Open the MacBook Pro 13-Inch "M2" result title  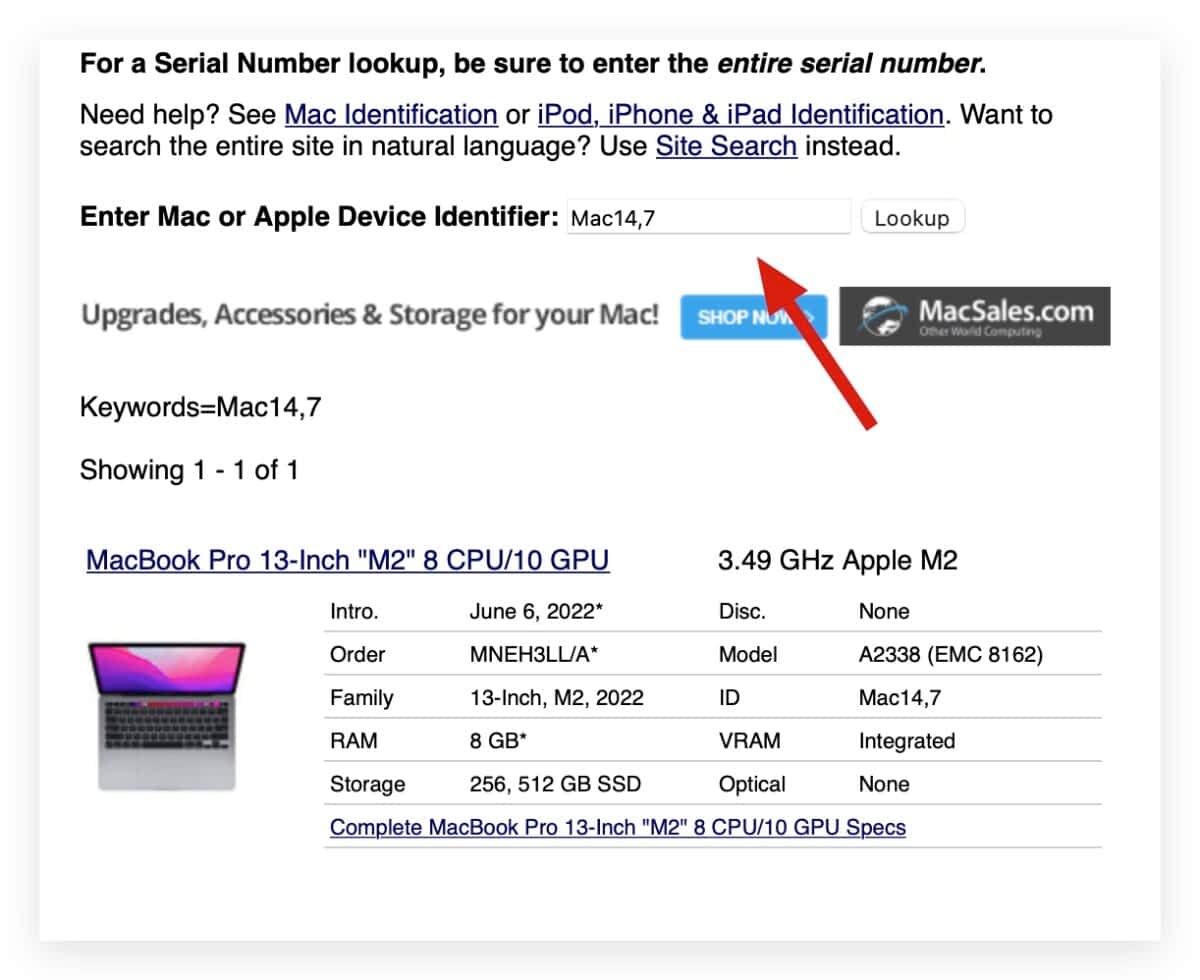click(x=348, y=560)
